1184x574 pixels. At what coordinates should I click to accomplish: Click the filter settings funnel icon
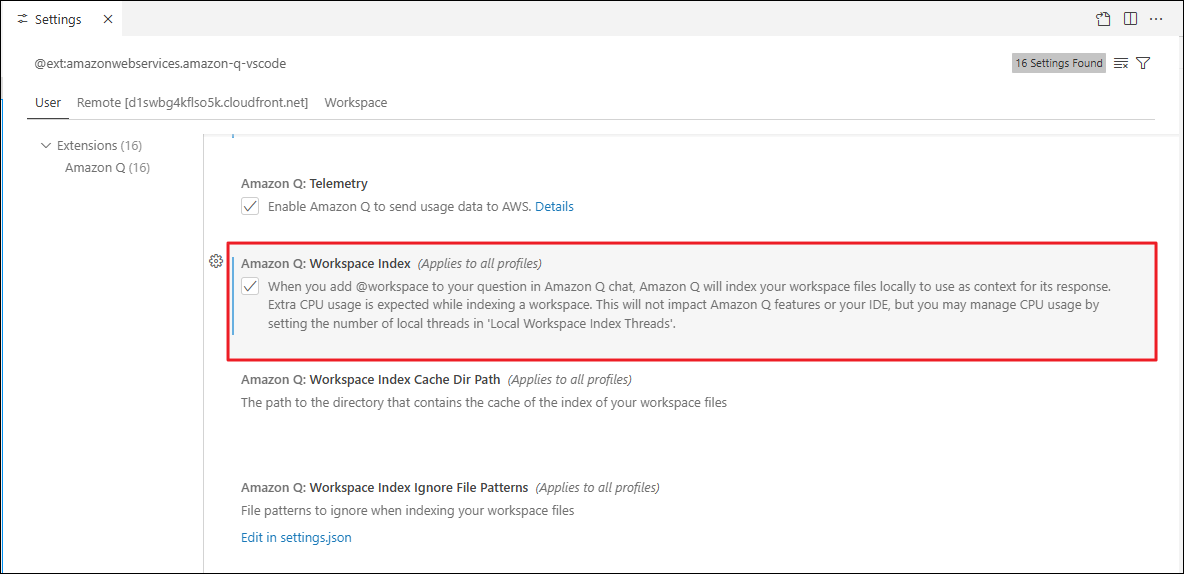click(x=1143, y=63)
